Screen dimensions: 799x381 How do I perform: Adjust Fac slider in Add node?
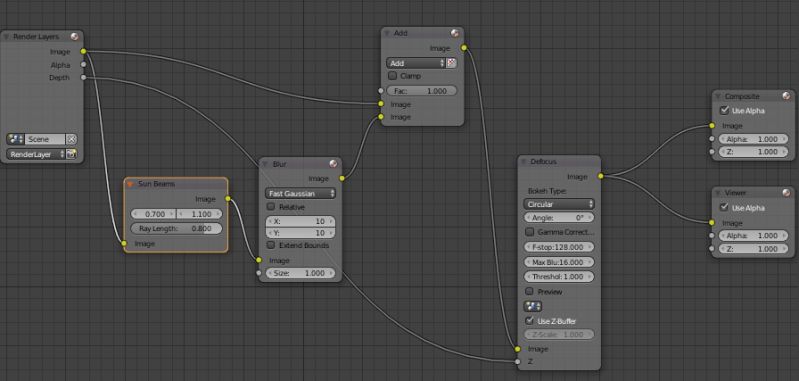[422, 91]
